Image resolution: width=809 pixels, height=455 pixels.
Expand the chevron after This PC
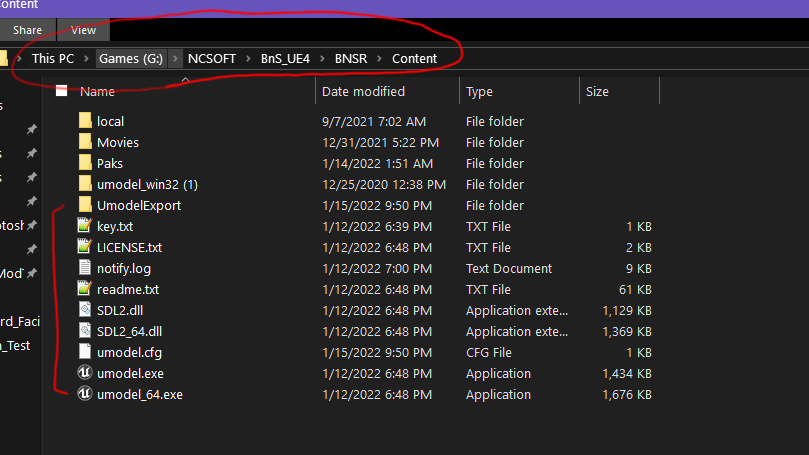tap(86, 58)
